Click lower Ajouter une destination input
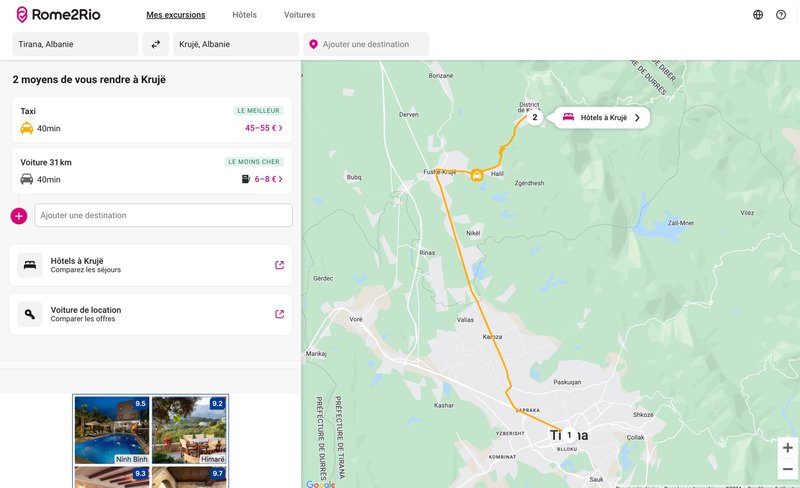The height and width of the screenshot is (488, 800). tap(163, 215)
